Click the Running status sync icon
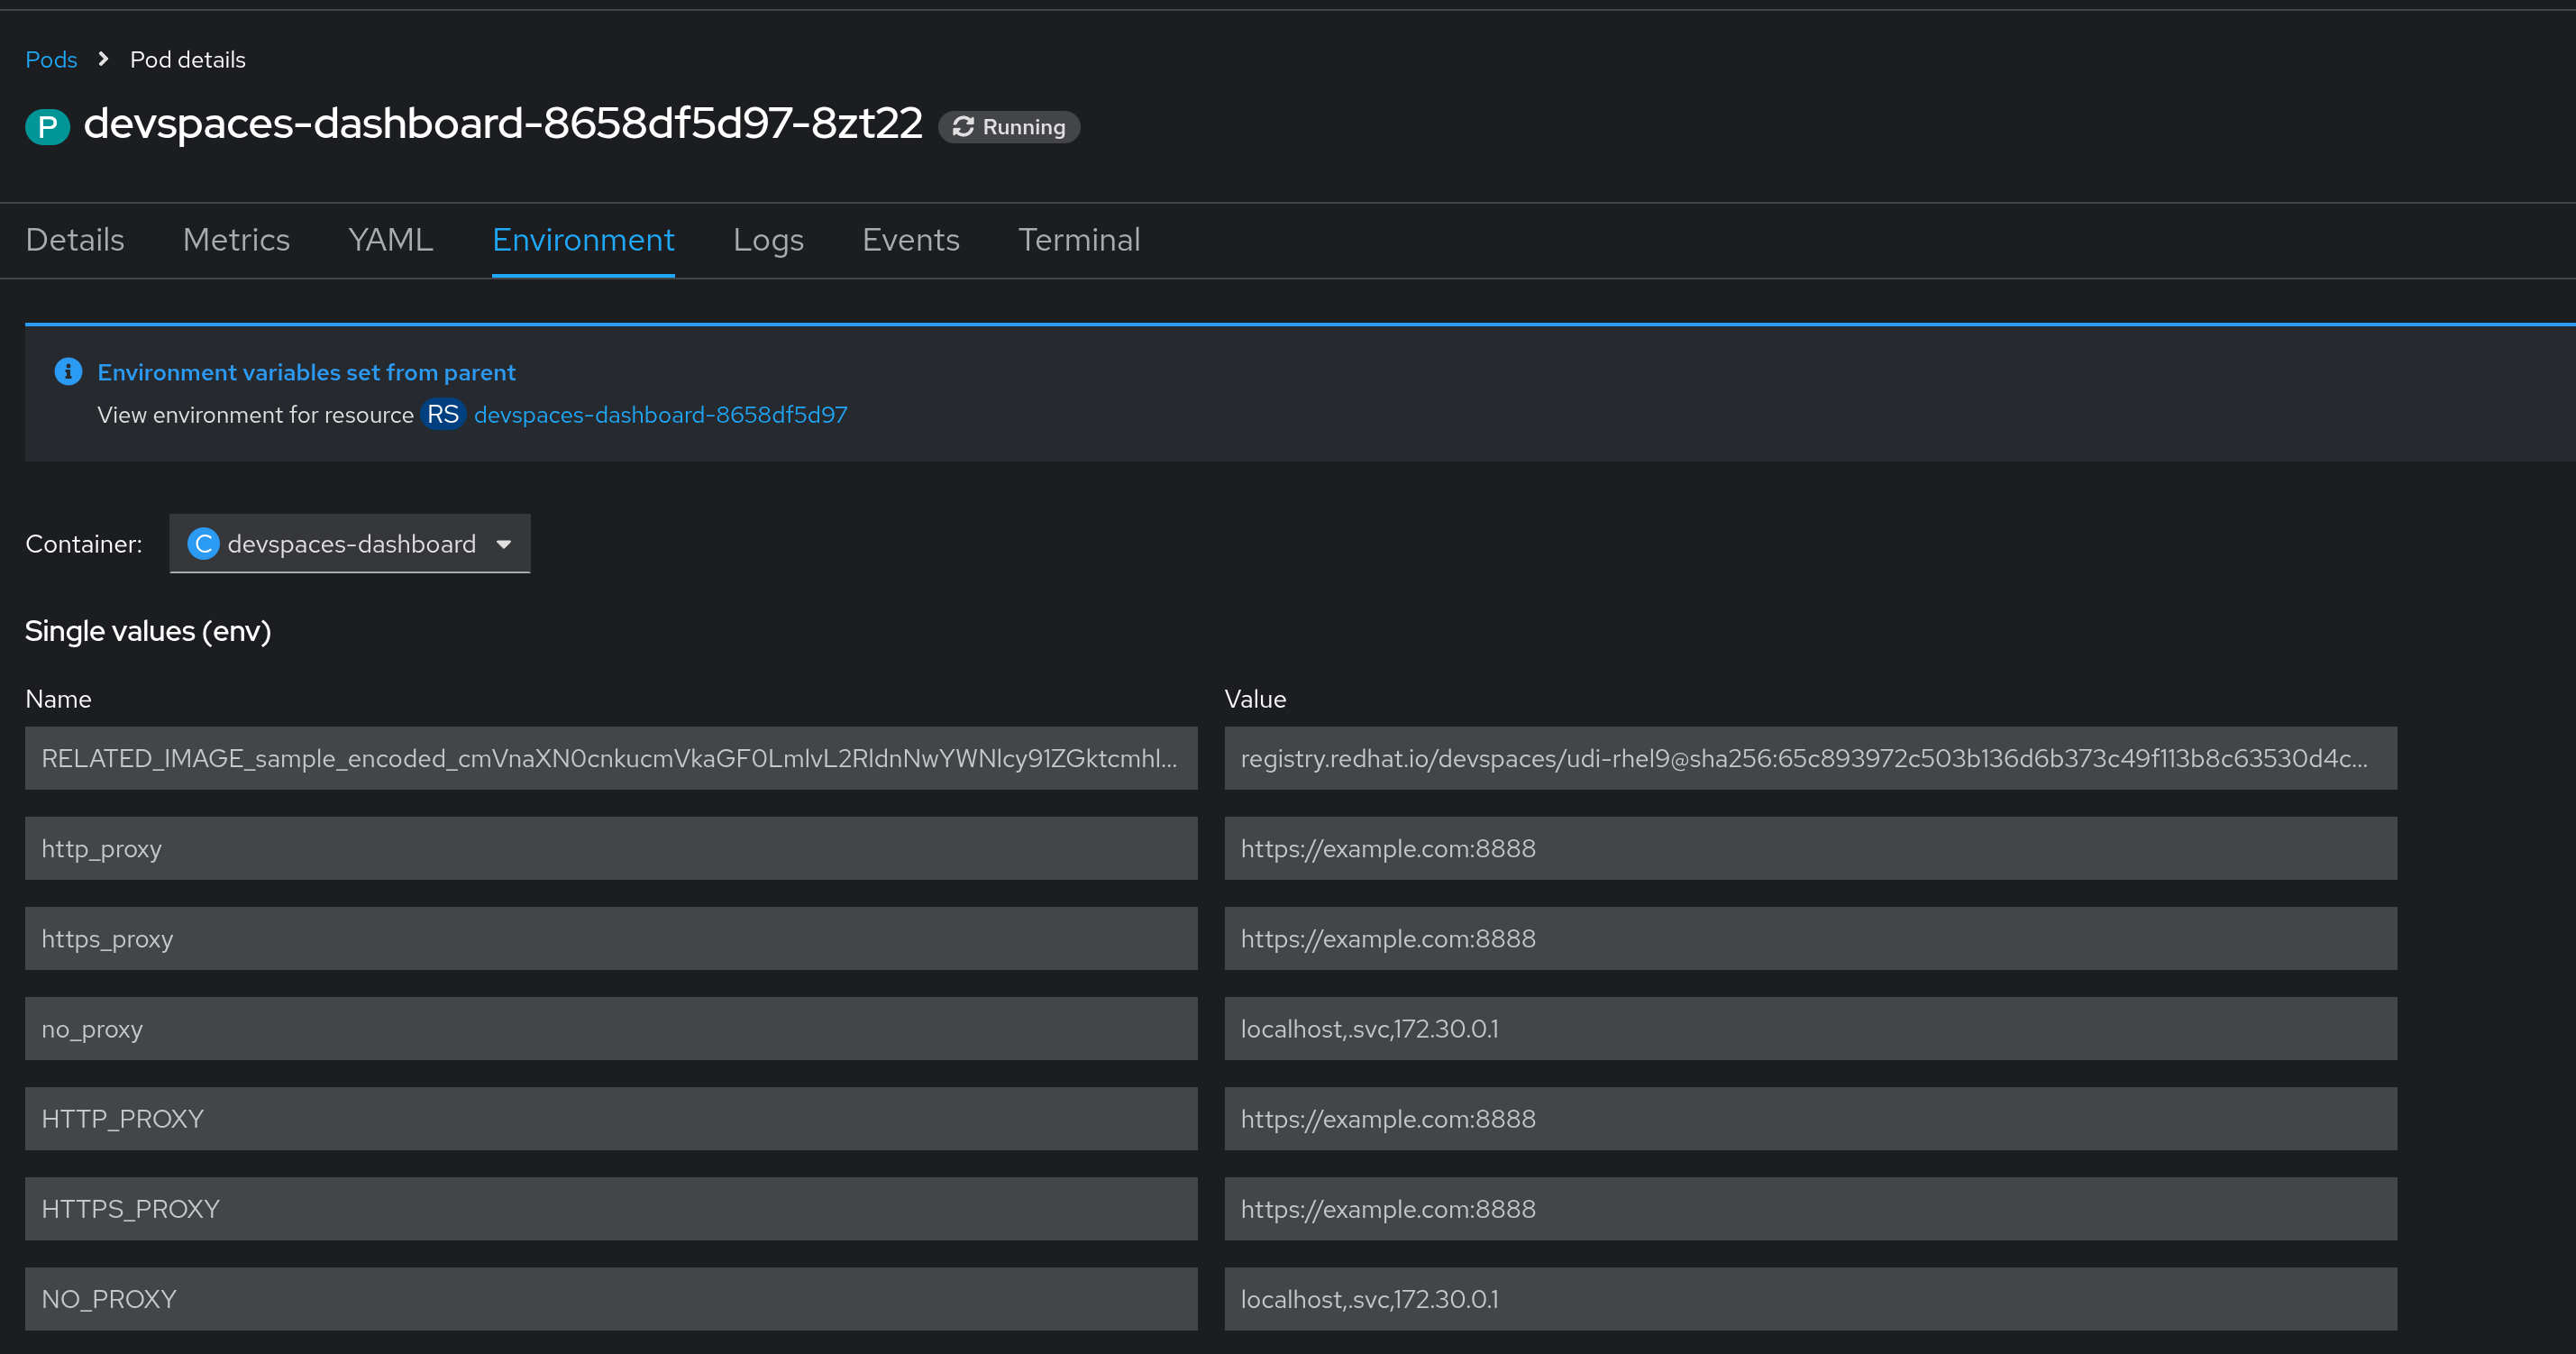2576x1354 pixels. pos(963,127)
